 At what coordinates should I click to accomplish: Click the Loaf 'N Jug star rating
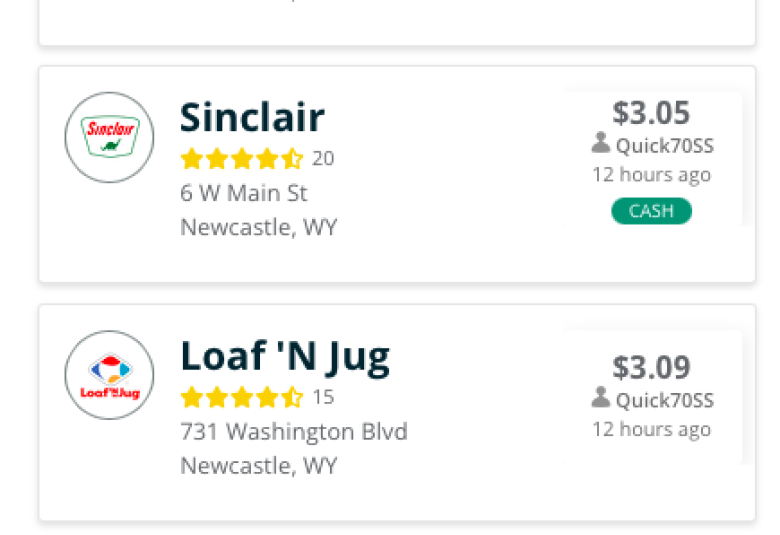[242, 397]
